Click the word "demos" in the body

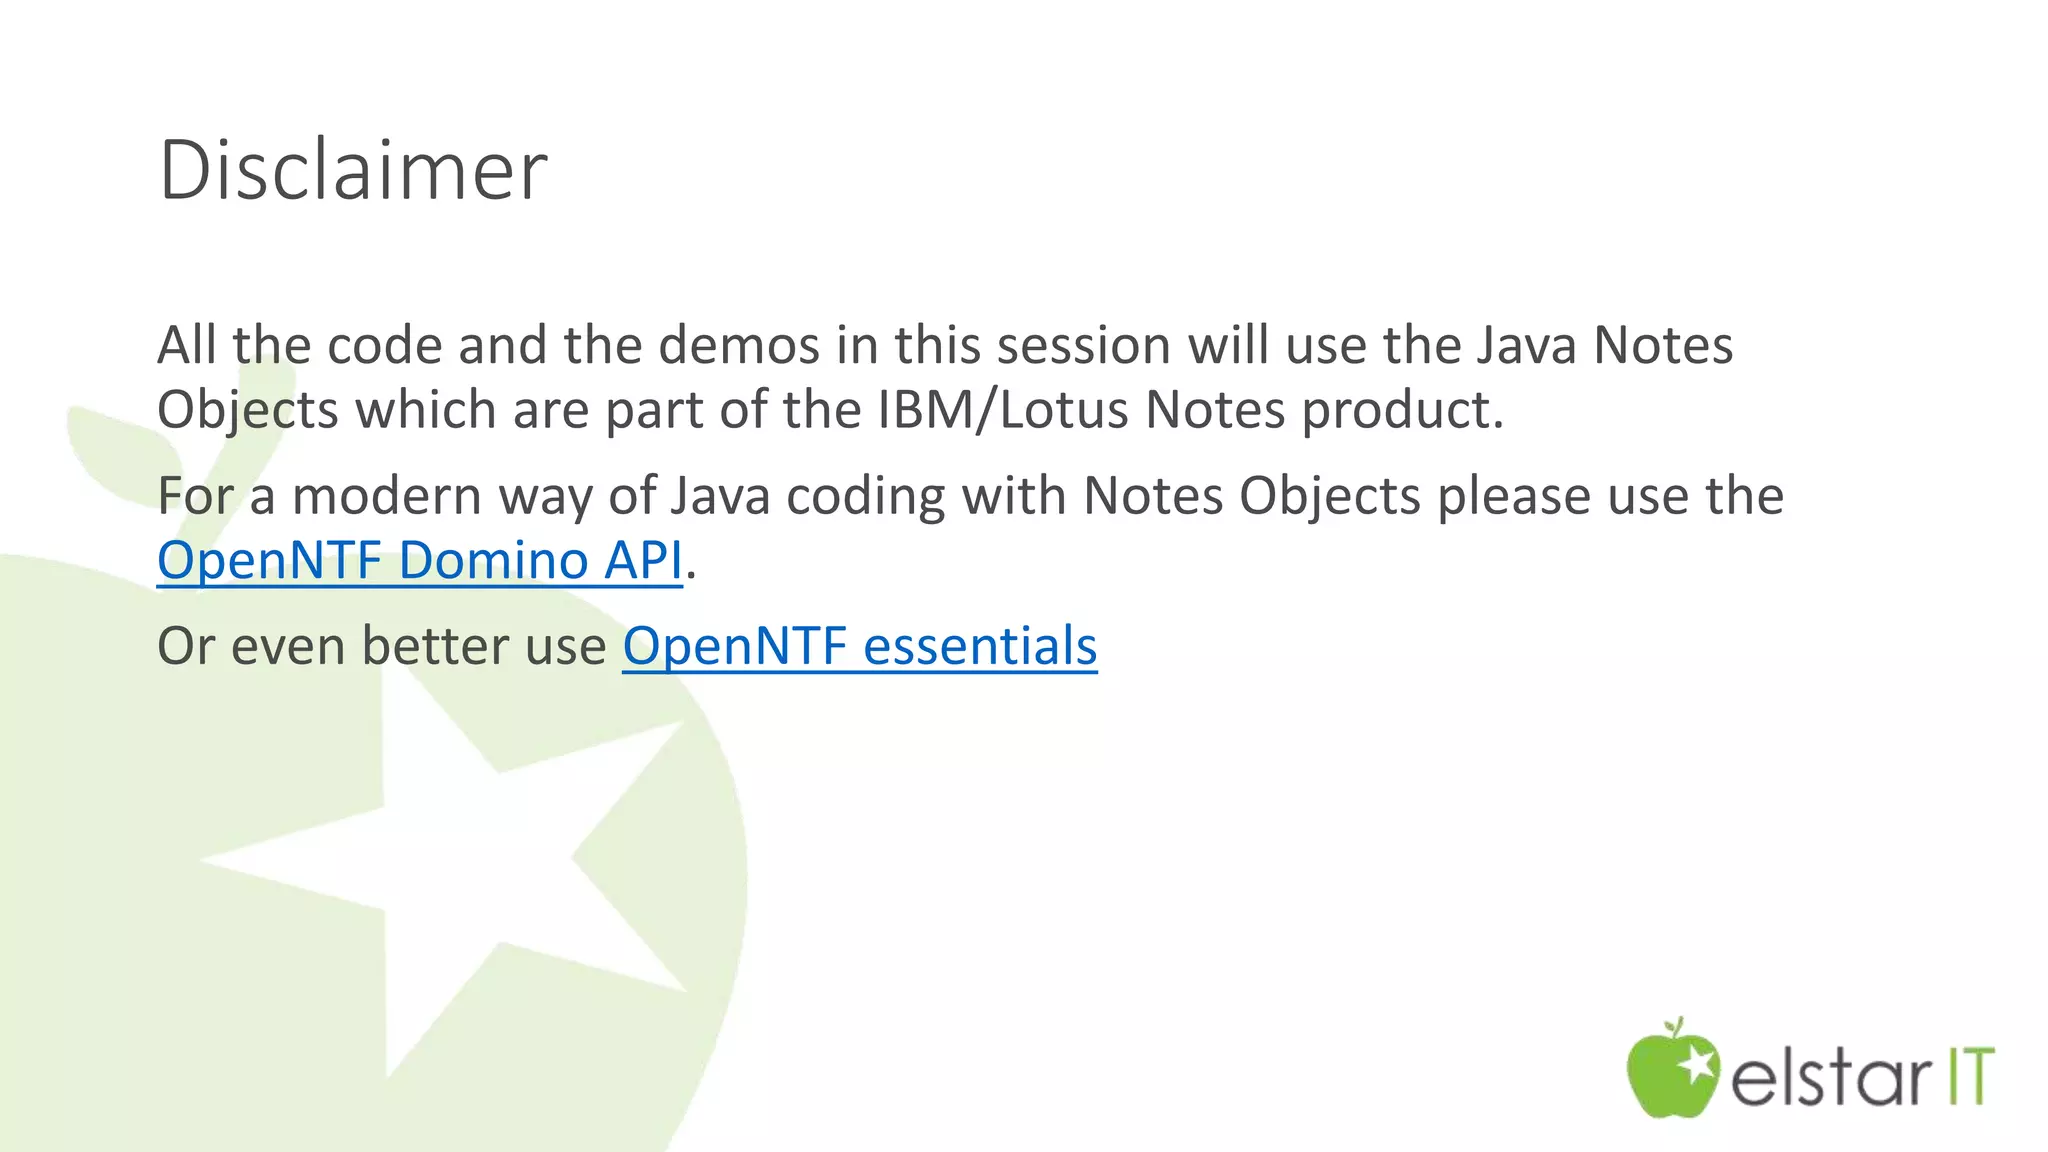click(739, 346)
